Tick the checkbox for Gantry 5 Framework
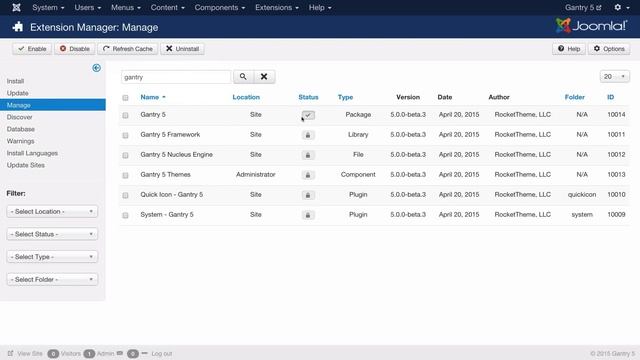 125,136
